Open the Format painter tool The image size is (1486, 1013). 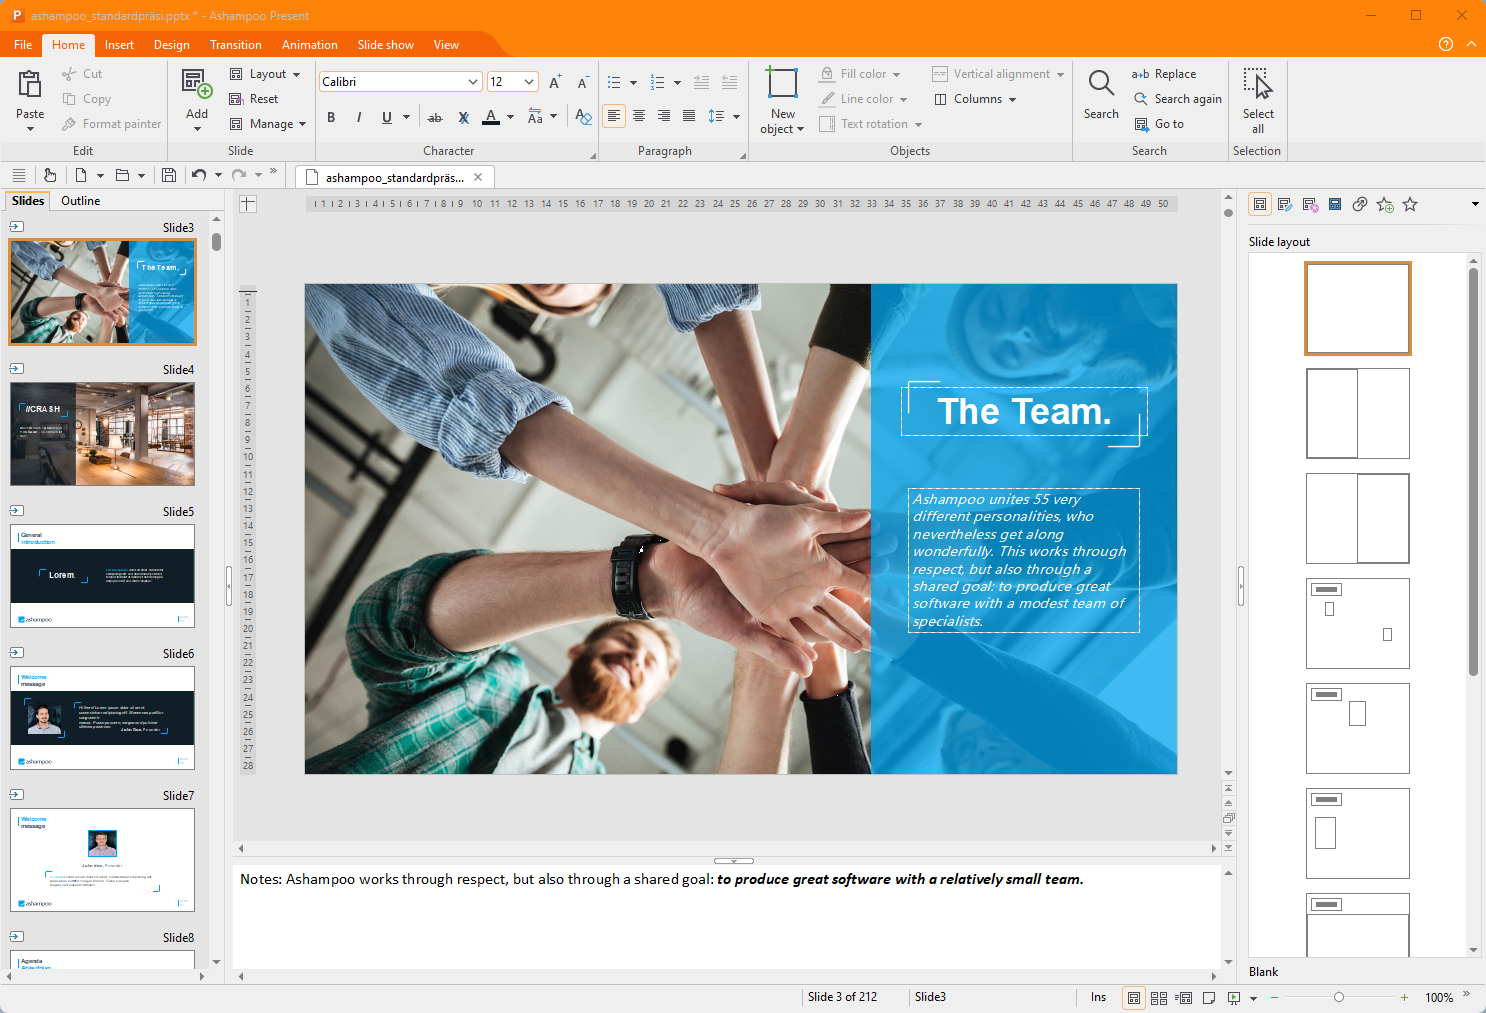tap(110, 123)
